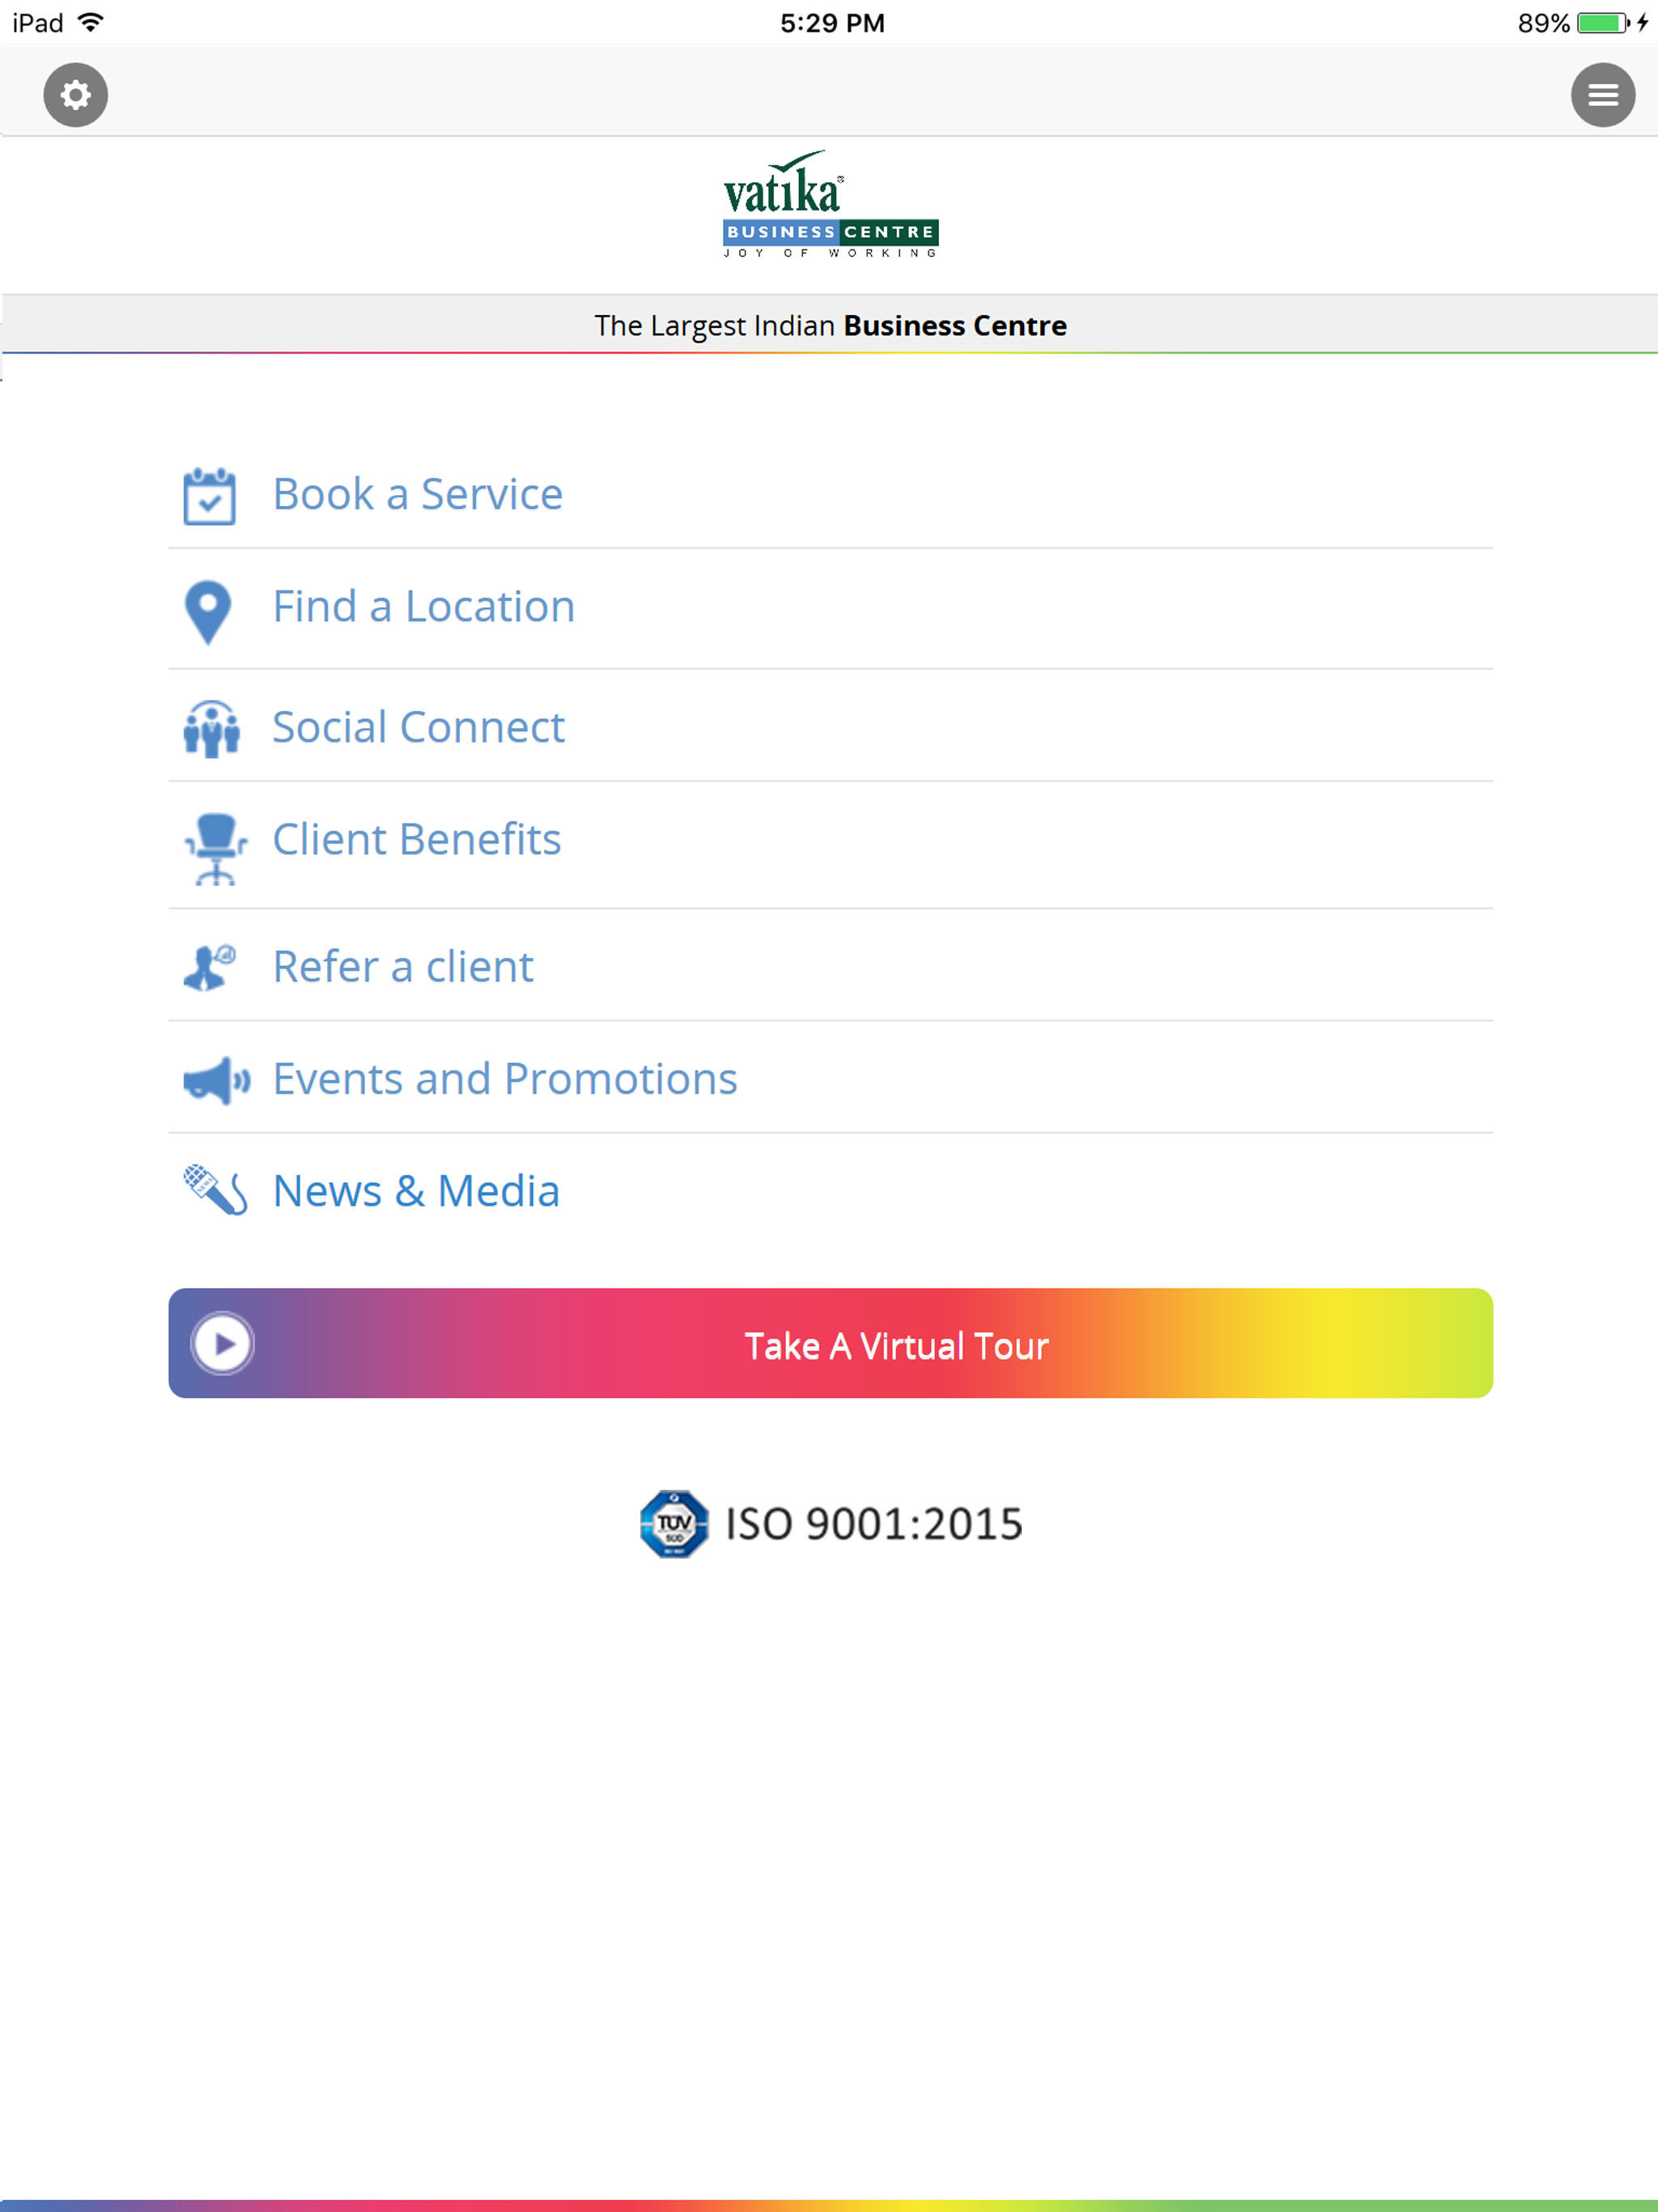Image resolution: width=1658 pixels, height=2212 pixels.
Task: Open News & Media
Action: pyautogui.click(x=830, y=1190)
